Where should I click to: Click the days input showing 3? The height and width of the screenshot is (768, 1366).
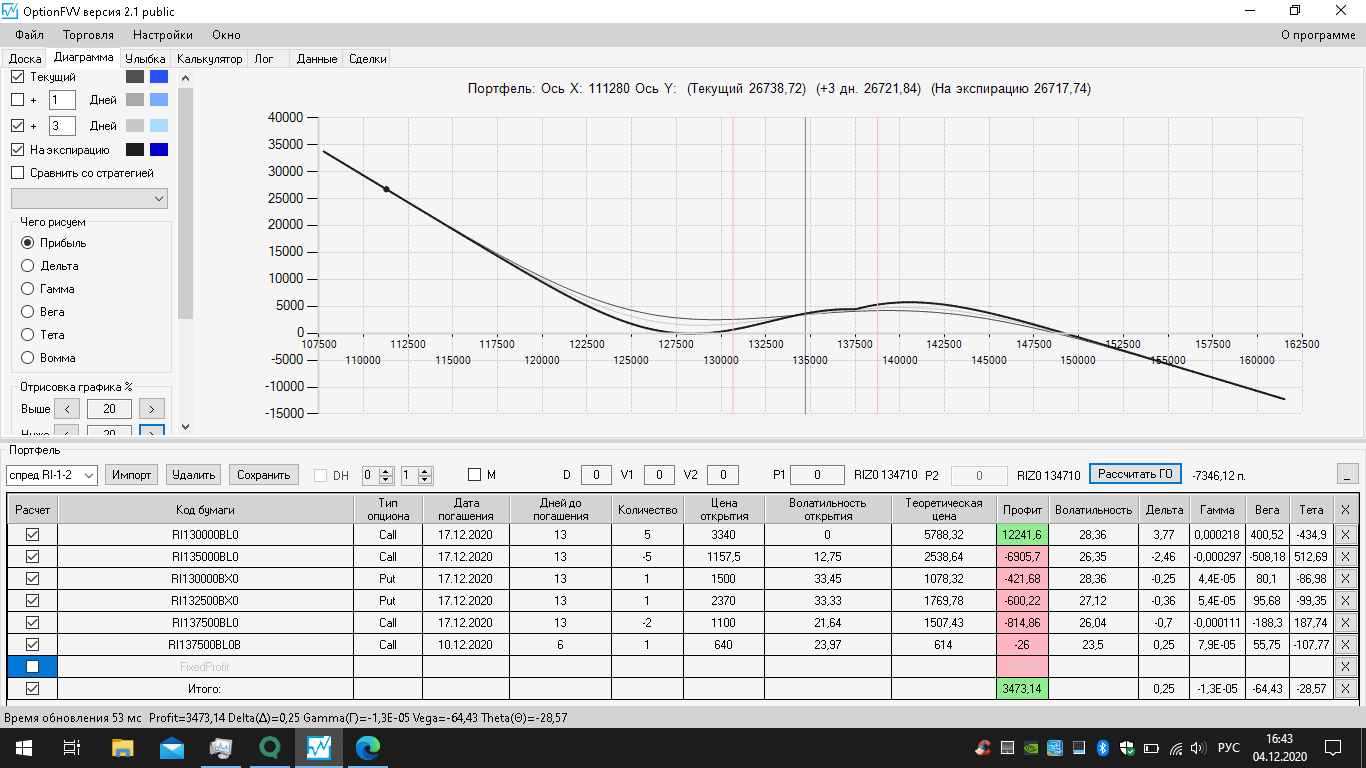pos(62,126)
